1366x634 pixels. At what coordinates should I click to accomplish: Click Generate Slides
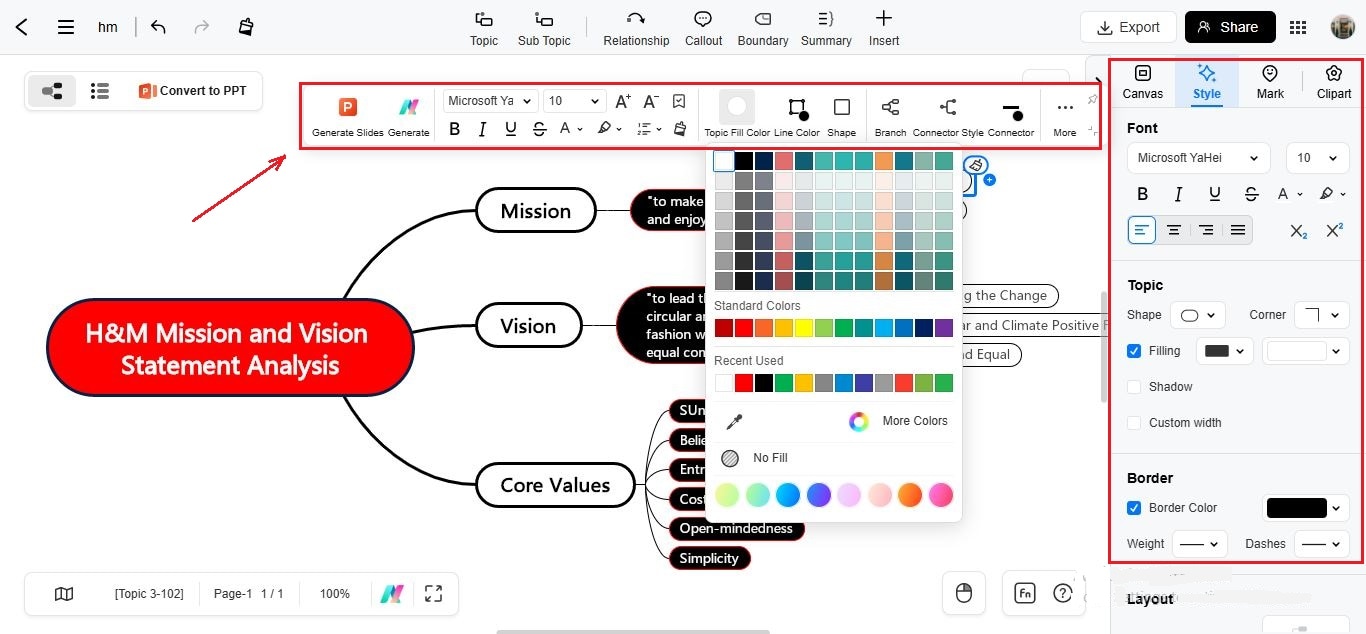[x=348, y=116]
